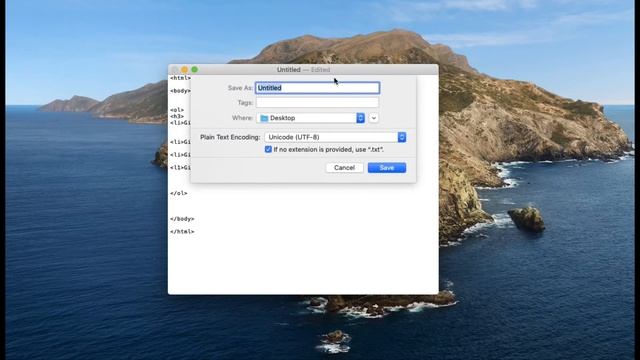Click the </html> line in document
This screenshot has width=640, height=360.
click(x=182, y=231)
